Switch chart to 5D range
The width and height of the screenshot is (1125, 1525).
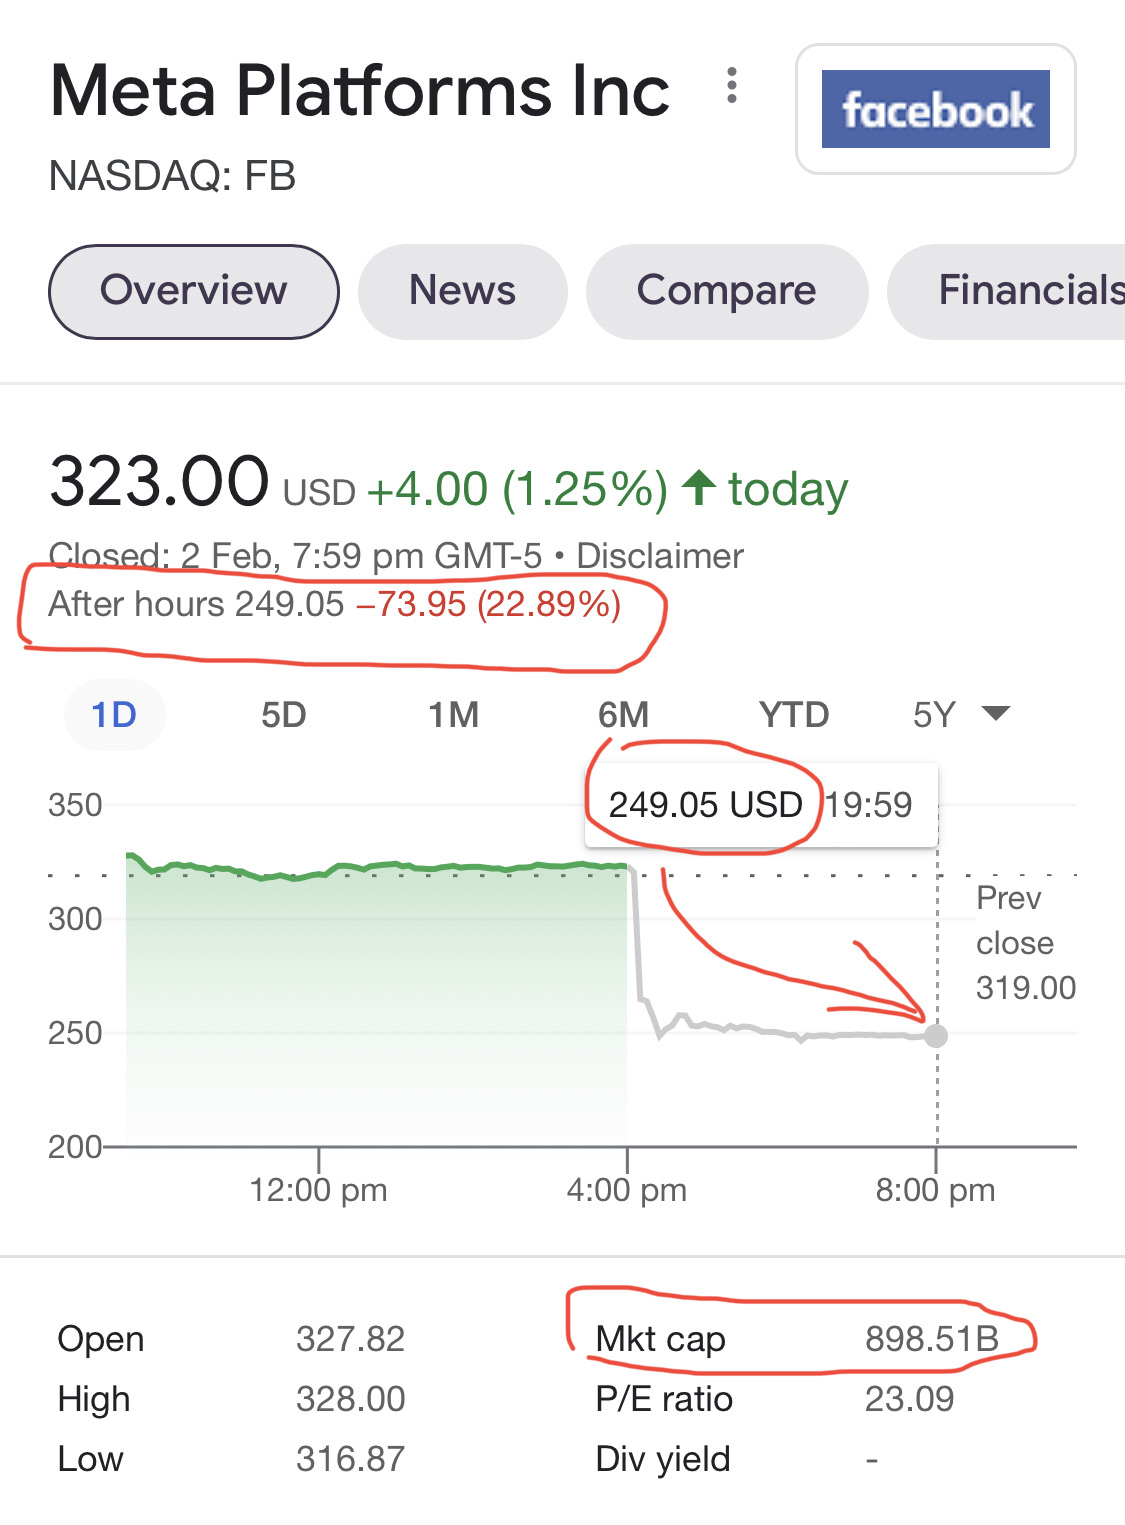283,715
